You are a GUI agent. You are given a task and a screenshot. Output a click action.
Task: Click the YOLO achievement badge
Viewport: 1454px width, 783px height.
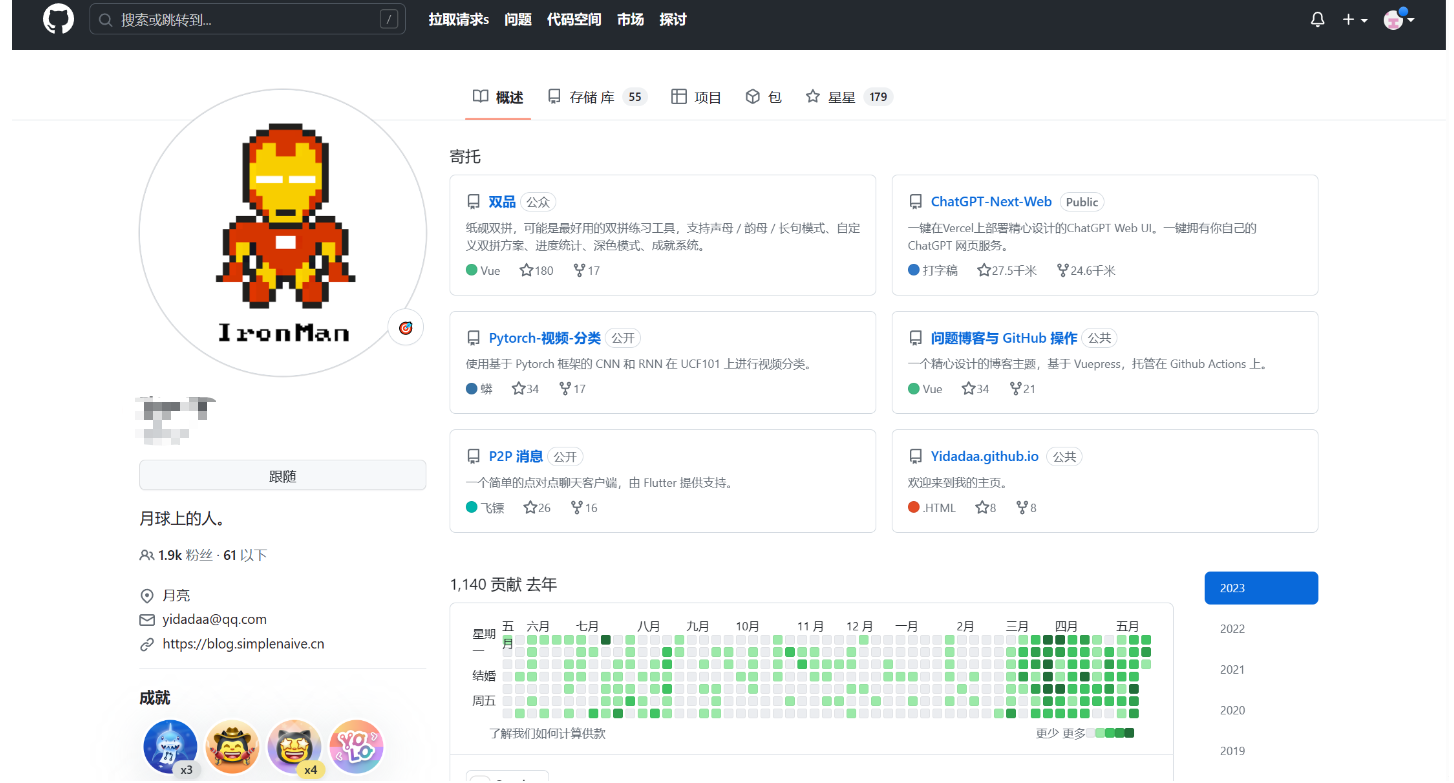click(x=356, y=747)
